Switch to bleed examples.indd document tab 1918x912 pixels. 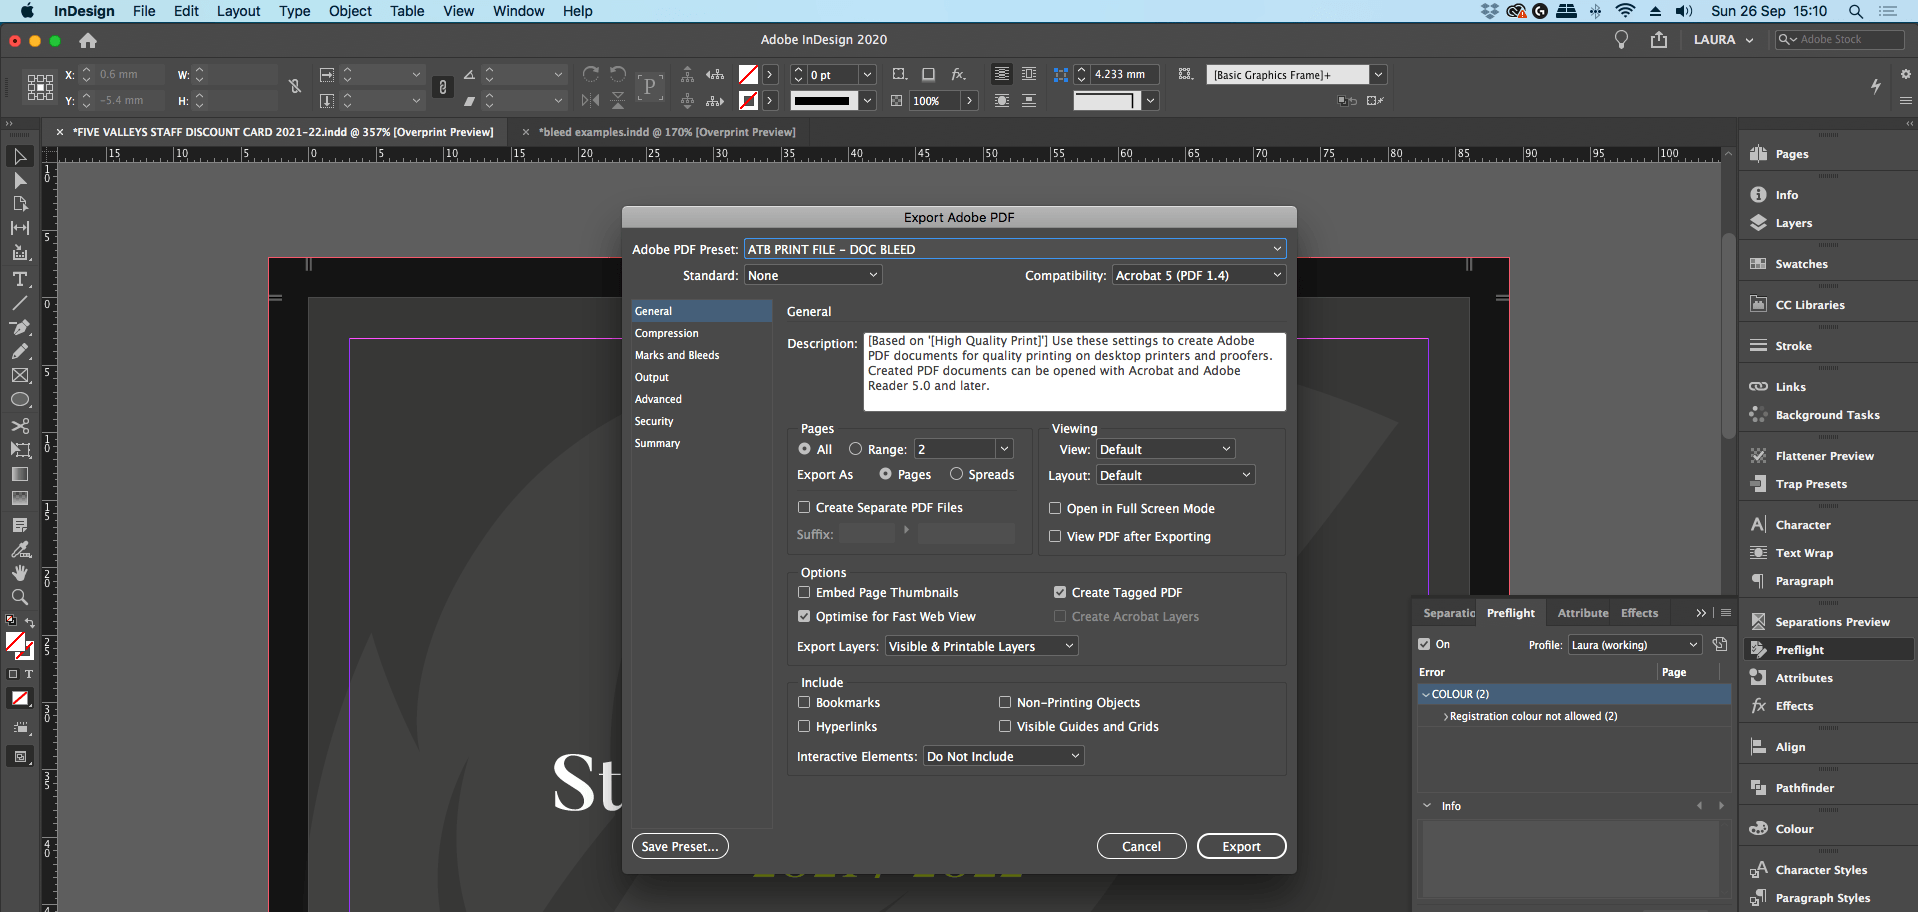pyautogui.click(x=666, y=132)
